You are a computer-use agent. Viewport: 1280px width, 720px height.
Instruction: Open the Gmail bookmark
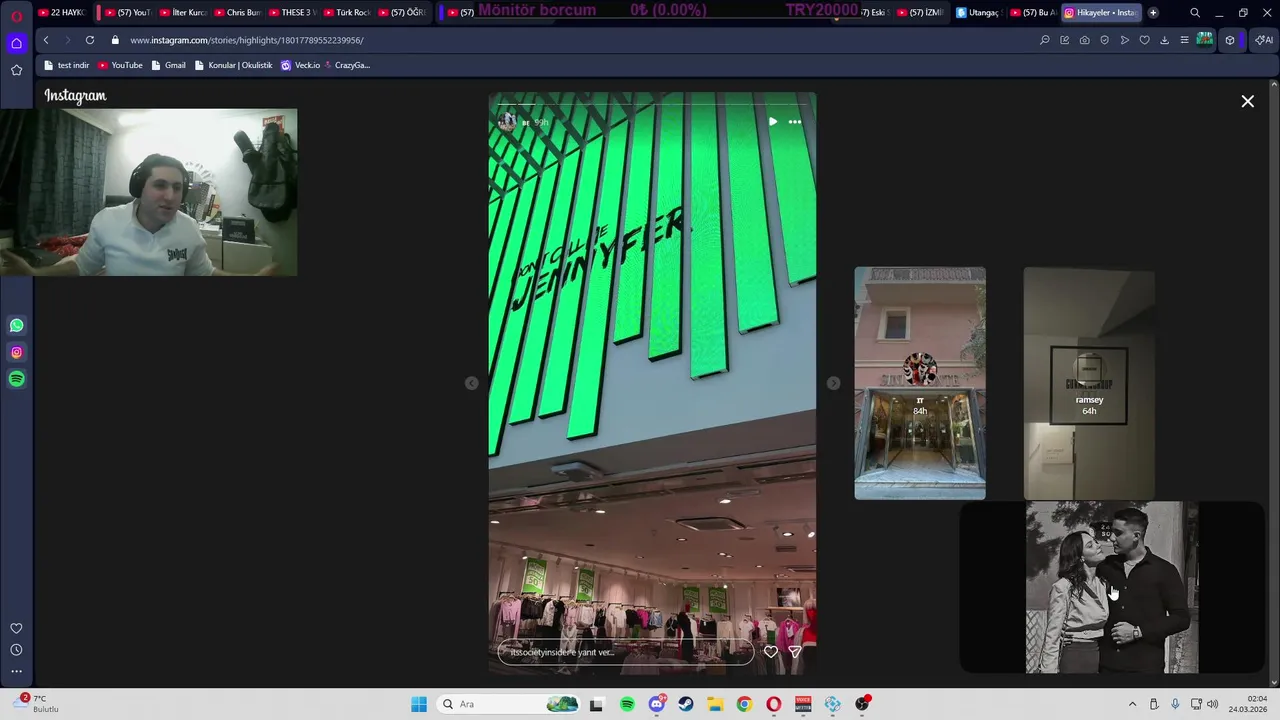pyautogui.click(x=168, y=65)
